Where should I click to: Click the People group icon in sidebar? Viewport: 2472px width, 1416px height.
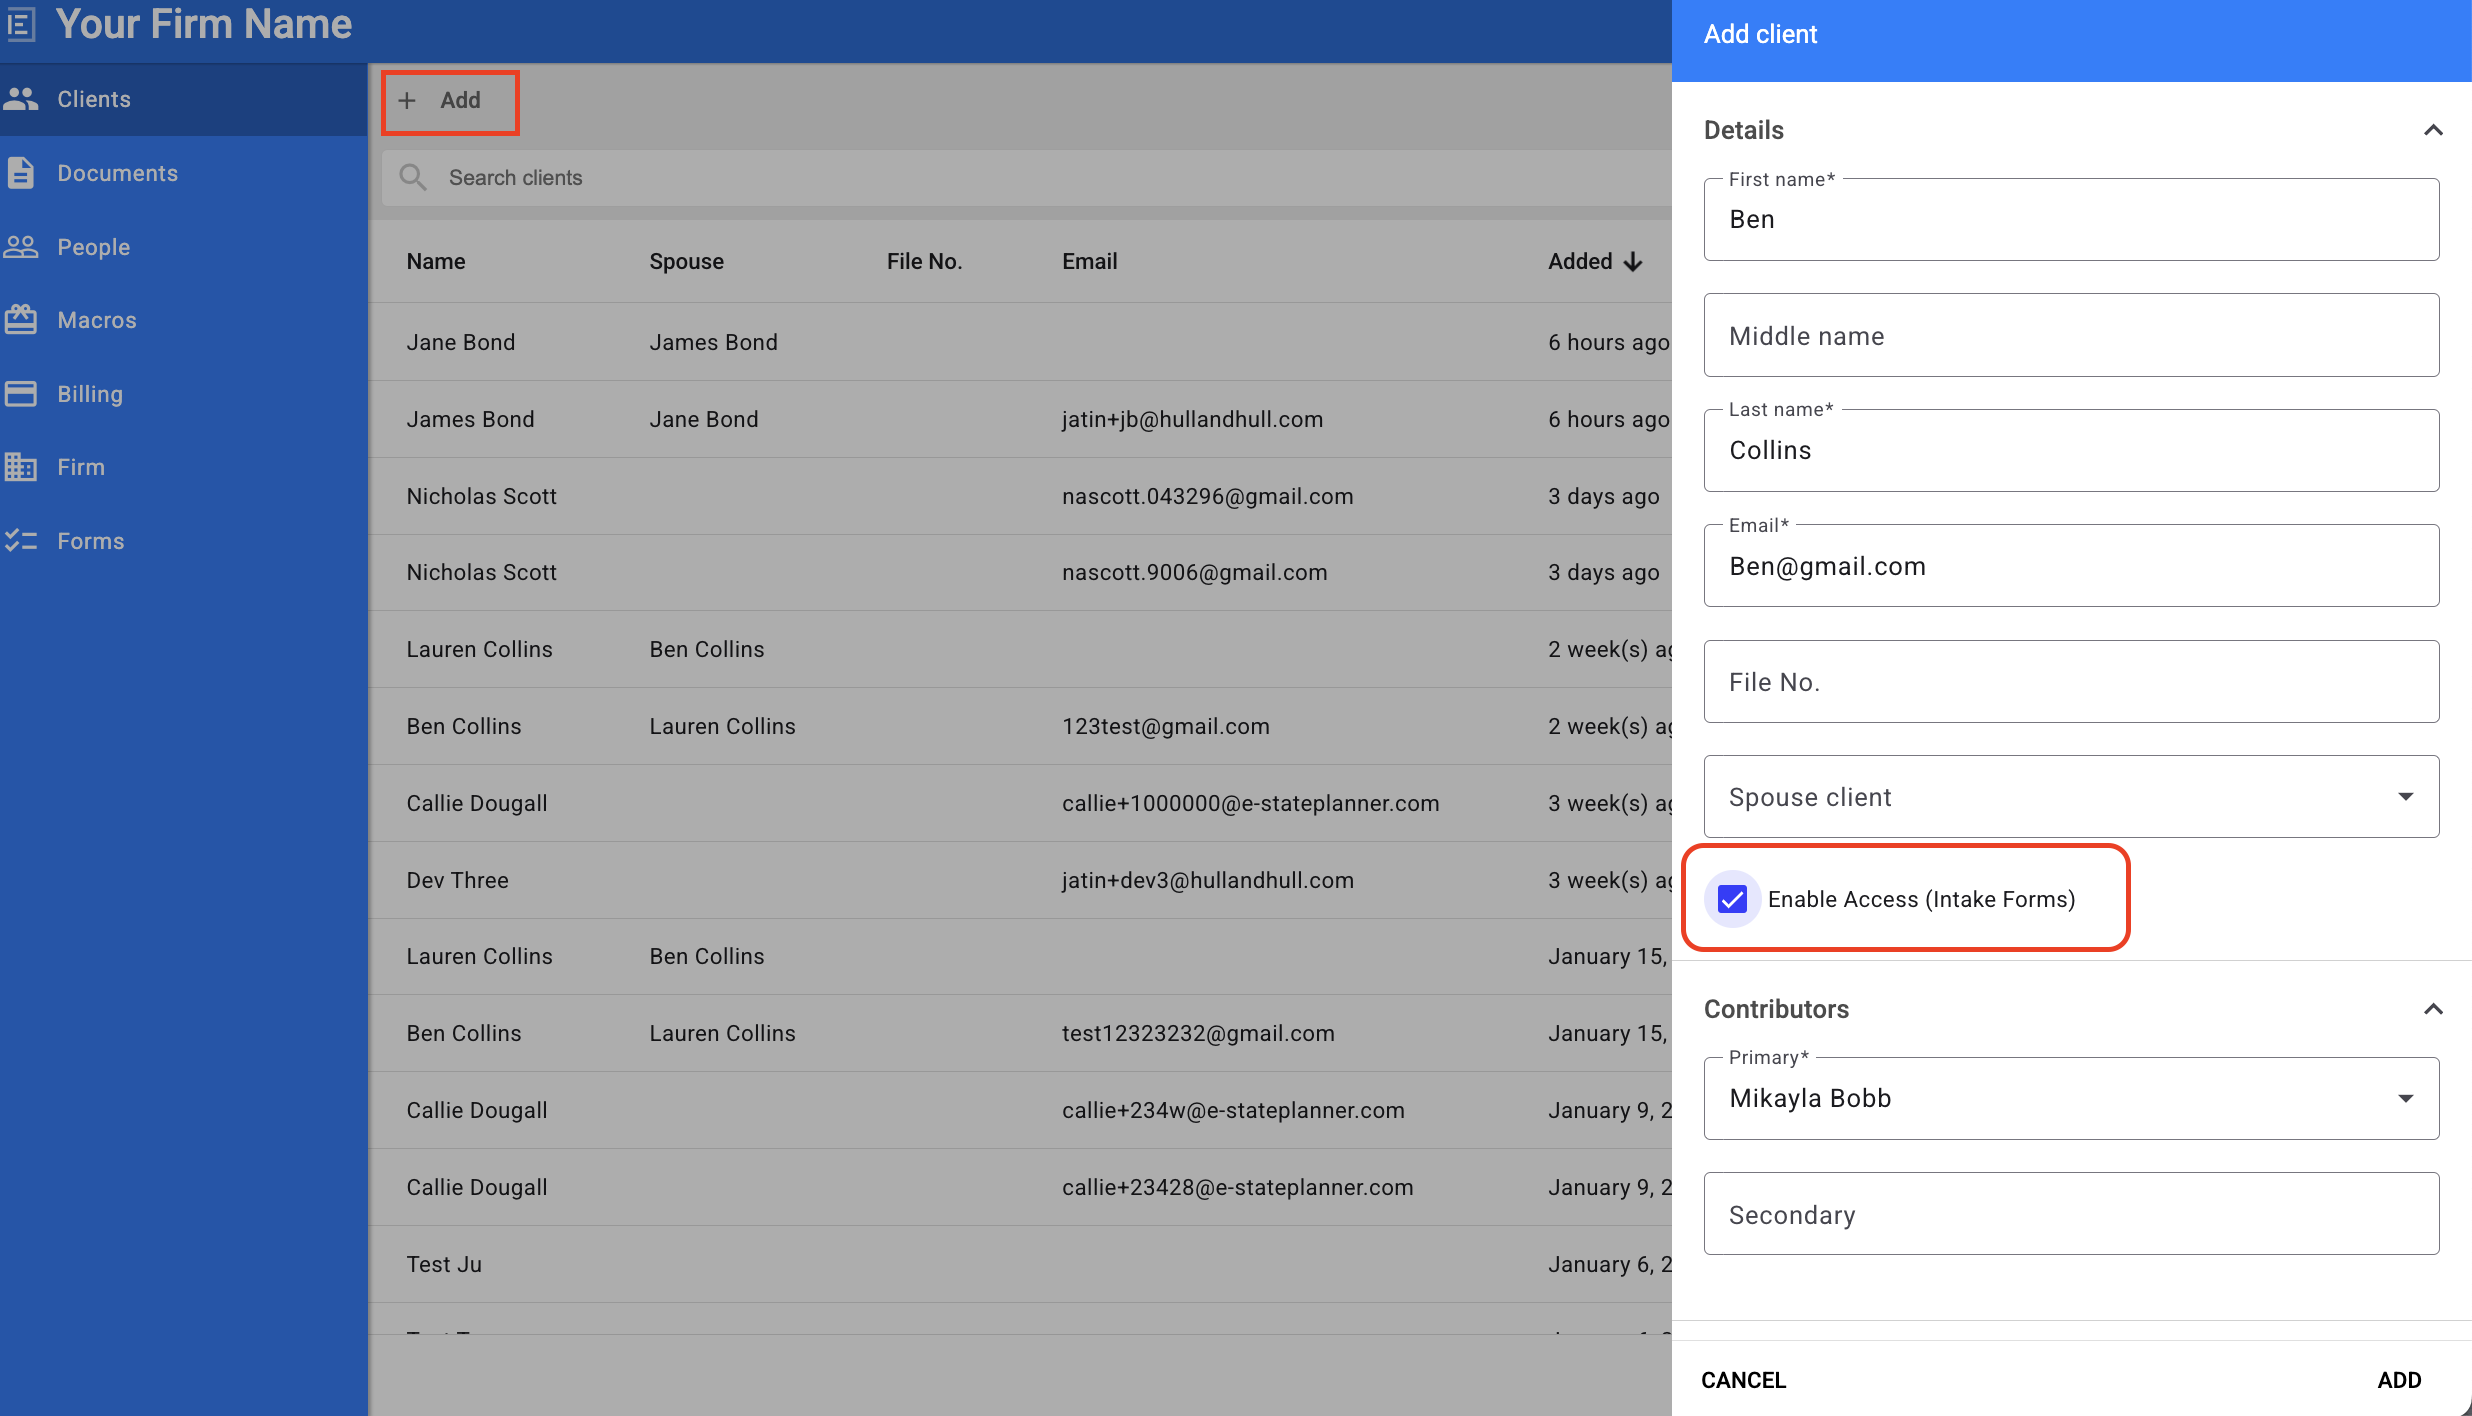point(21,247)
